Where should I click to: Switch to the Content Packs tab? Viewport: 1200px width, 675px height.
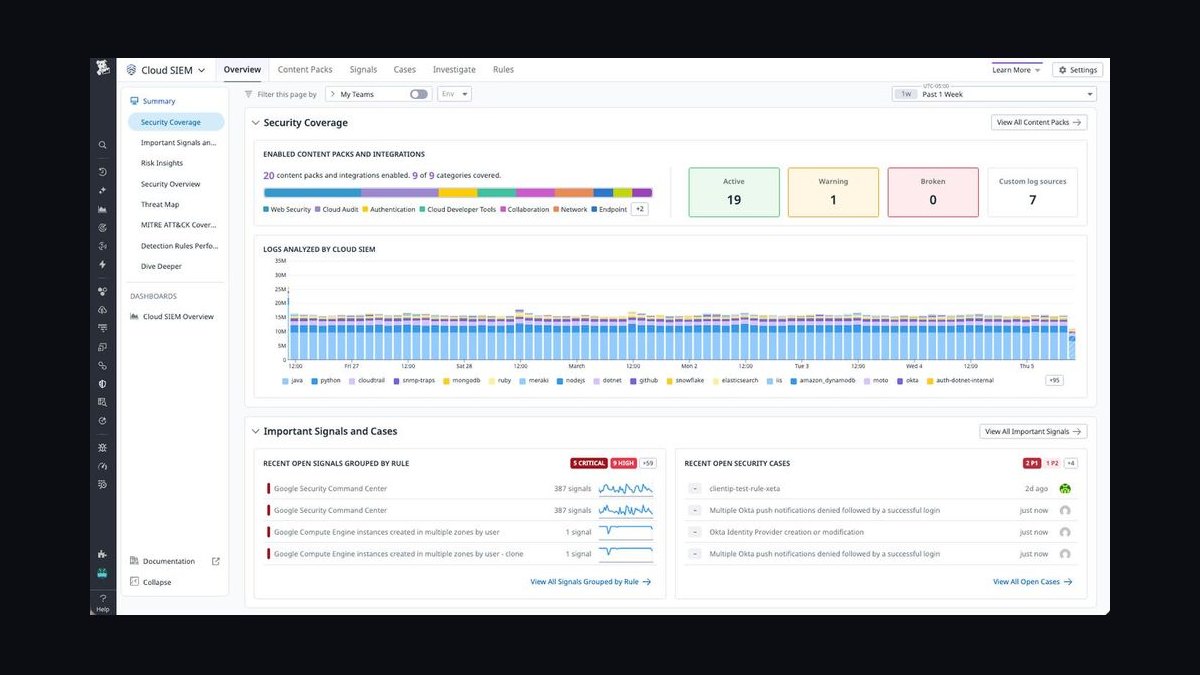305,70
